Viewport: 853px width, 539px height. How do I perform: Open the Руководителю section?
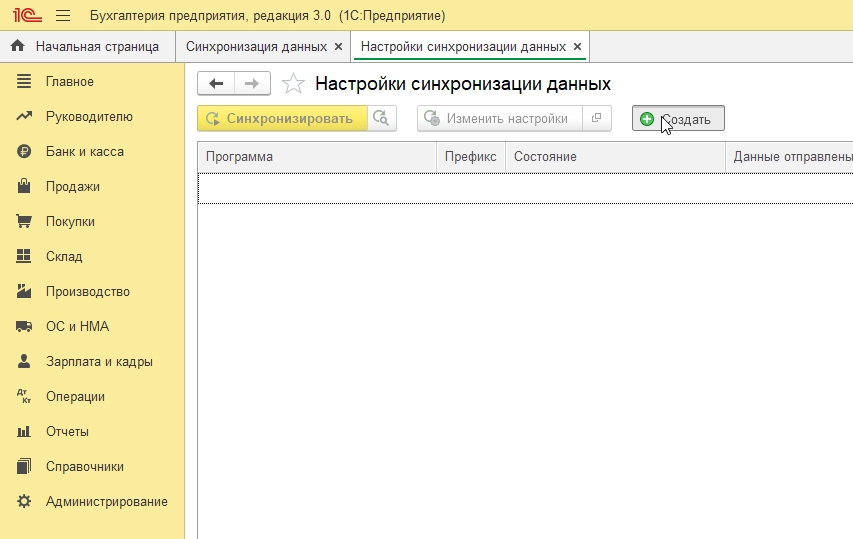(x=89, y=117)
